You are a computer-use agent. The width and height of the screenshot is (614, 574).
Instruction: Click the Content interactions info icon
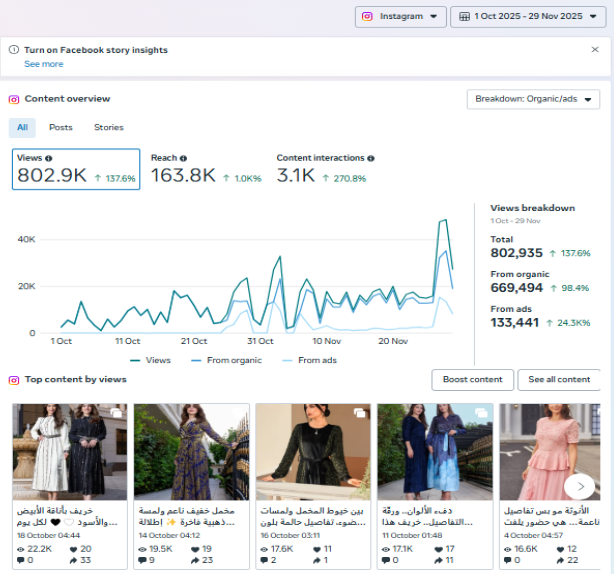(371, 158)
